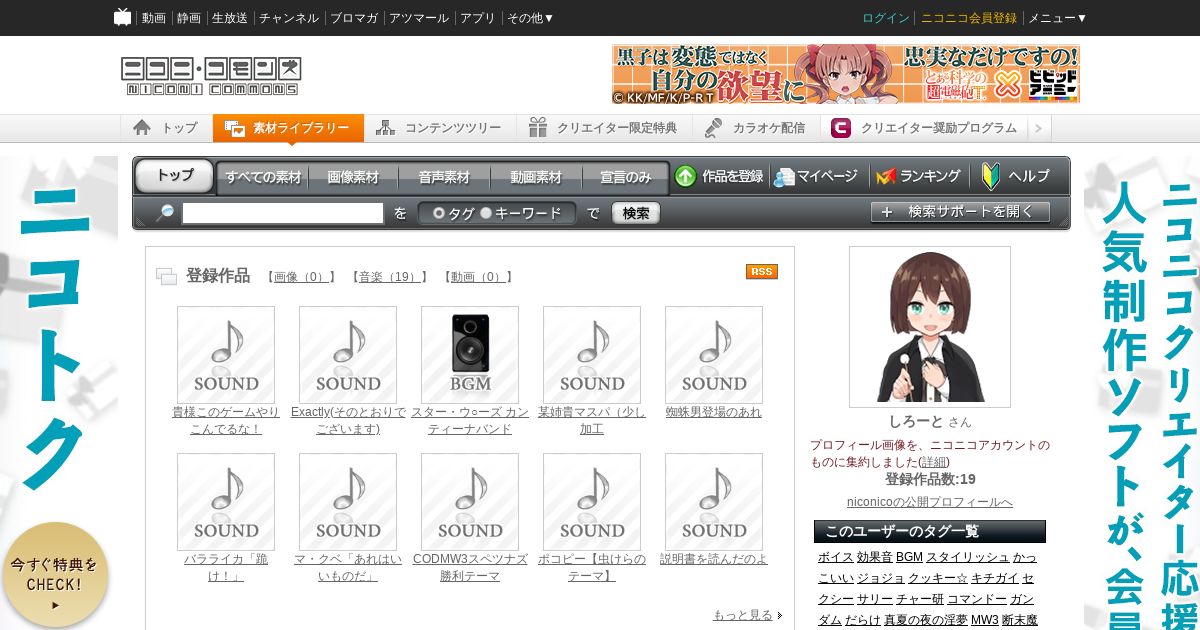Click しろーと user avatar image
The height and width of the screenshot is (630, 1200).
pos(930,327)
